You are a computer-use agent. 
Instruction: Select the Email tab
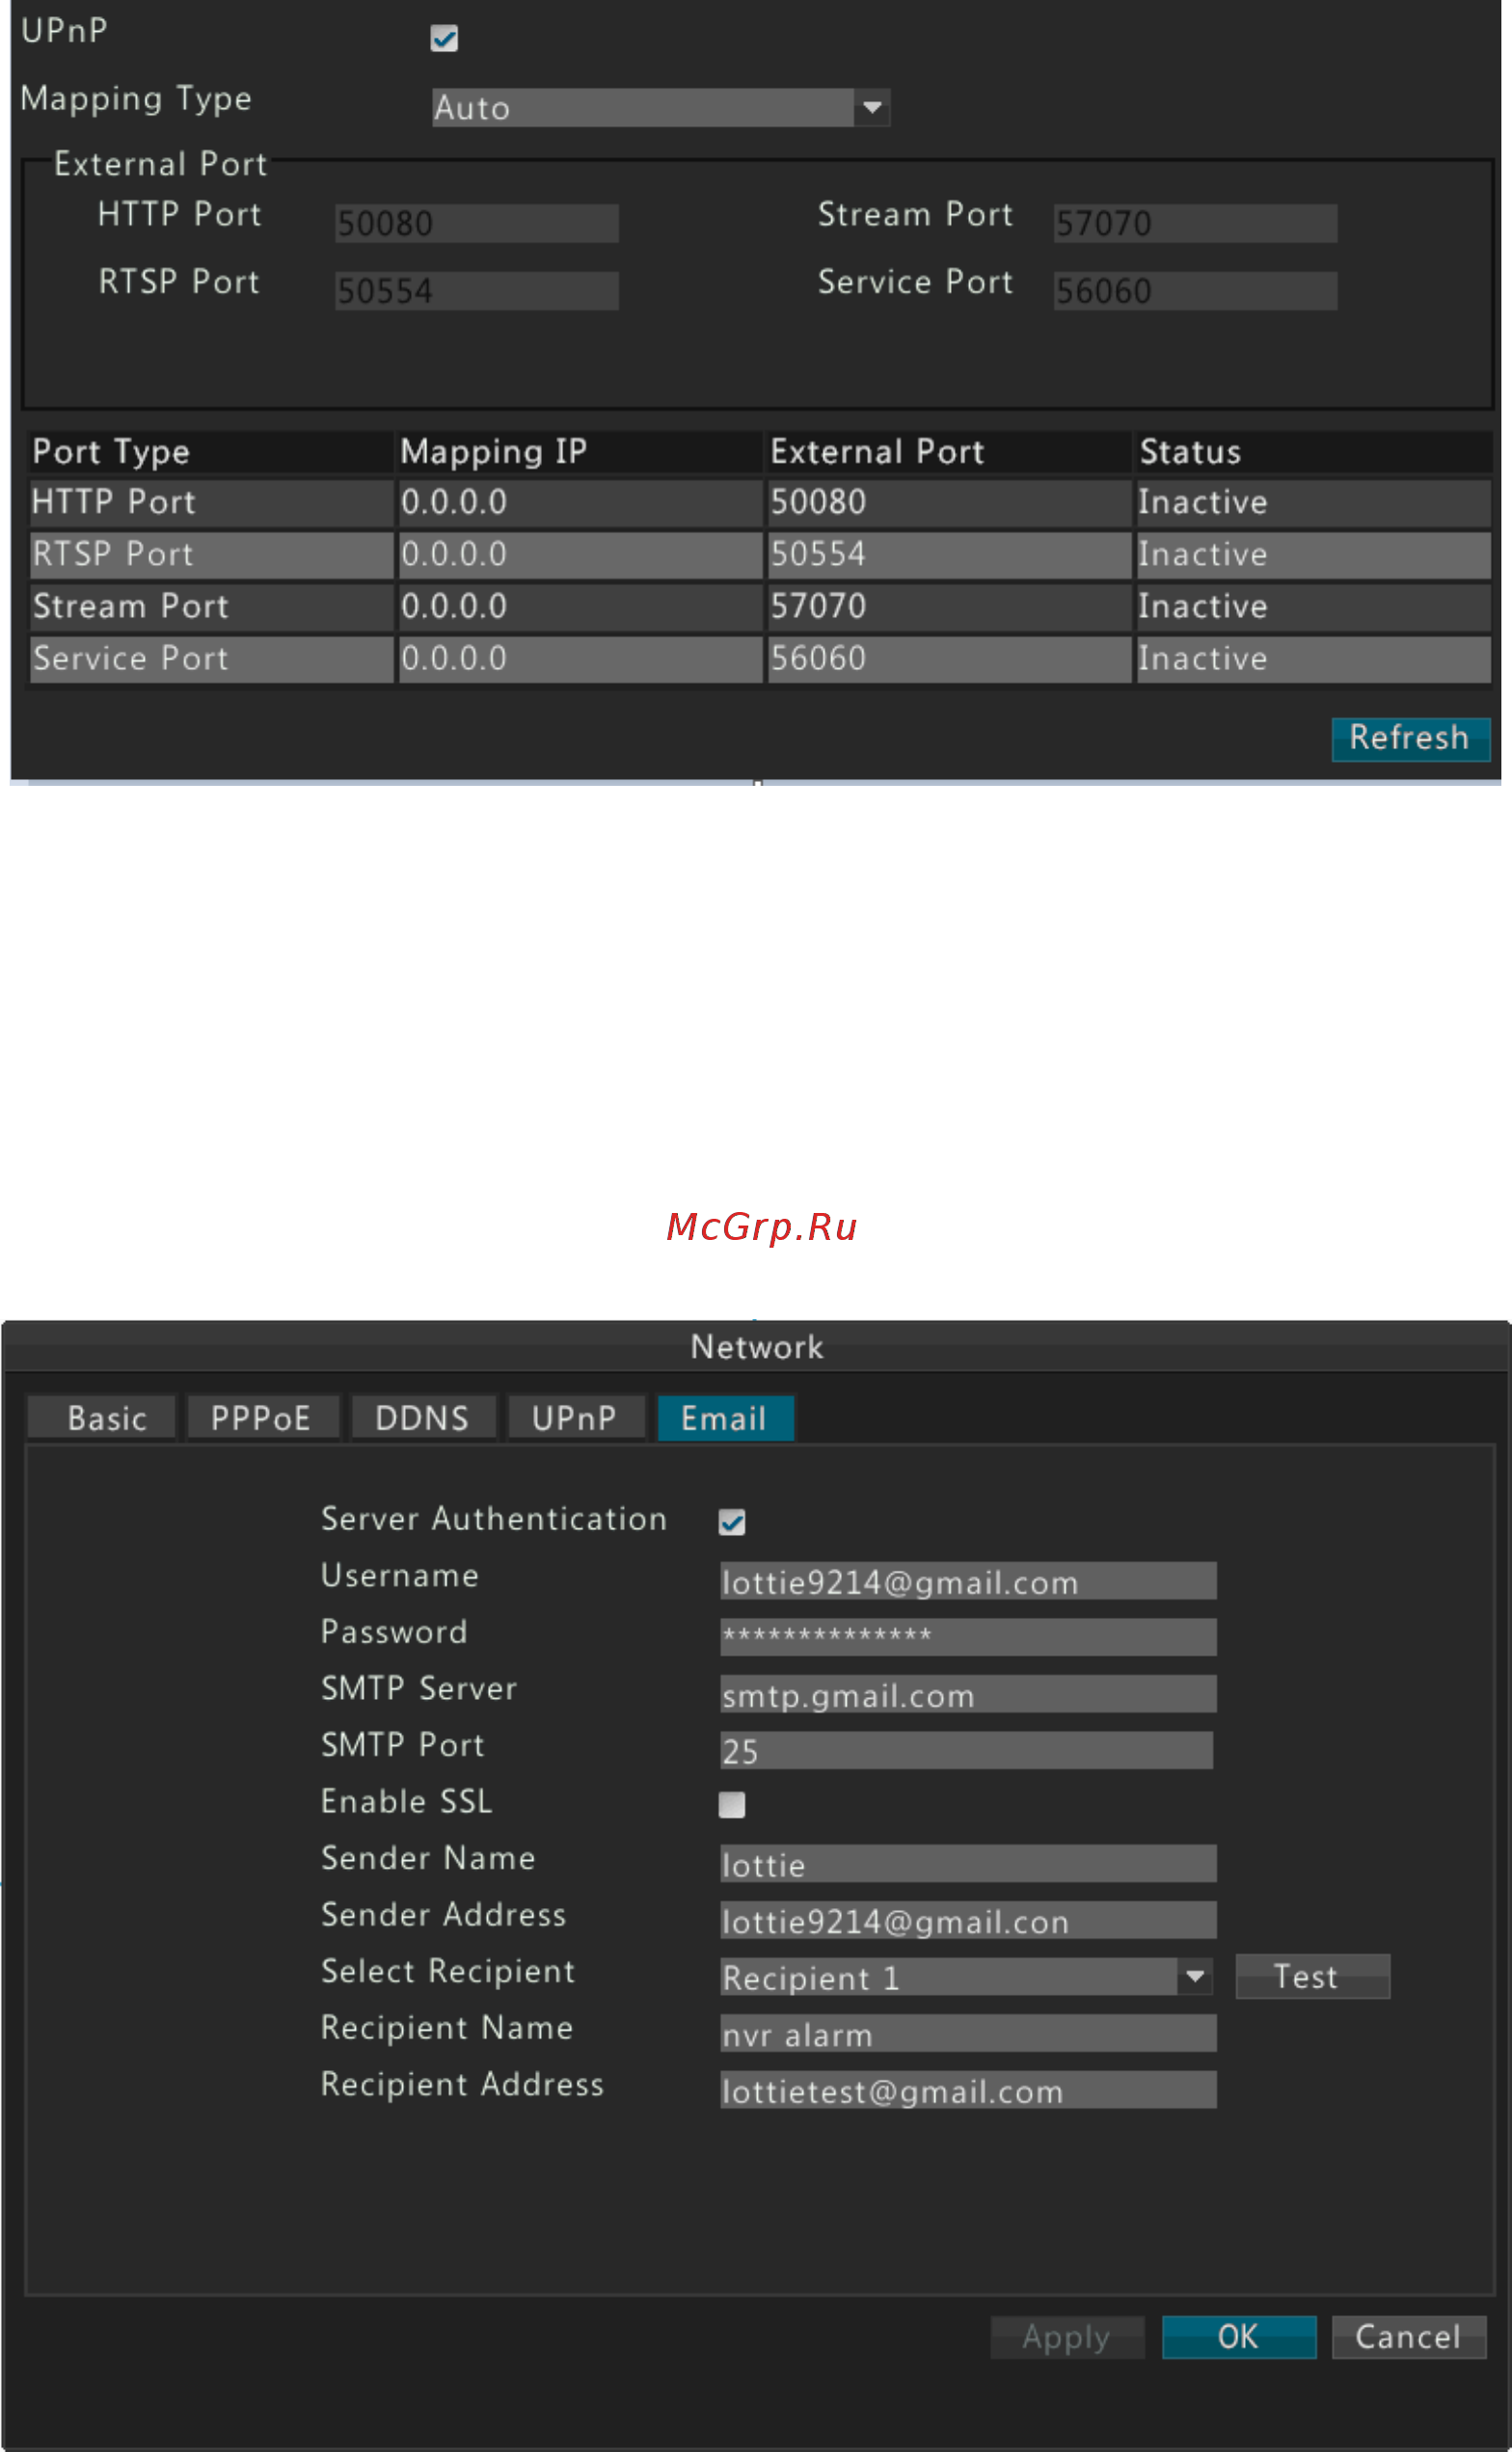(725, 1418)
